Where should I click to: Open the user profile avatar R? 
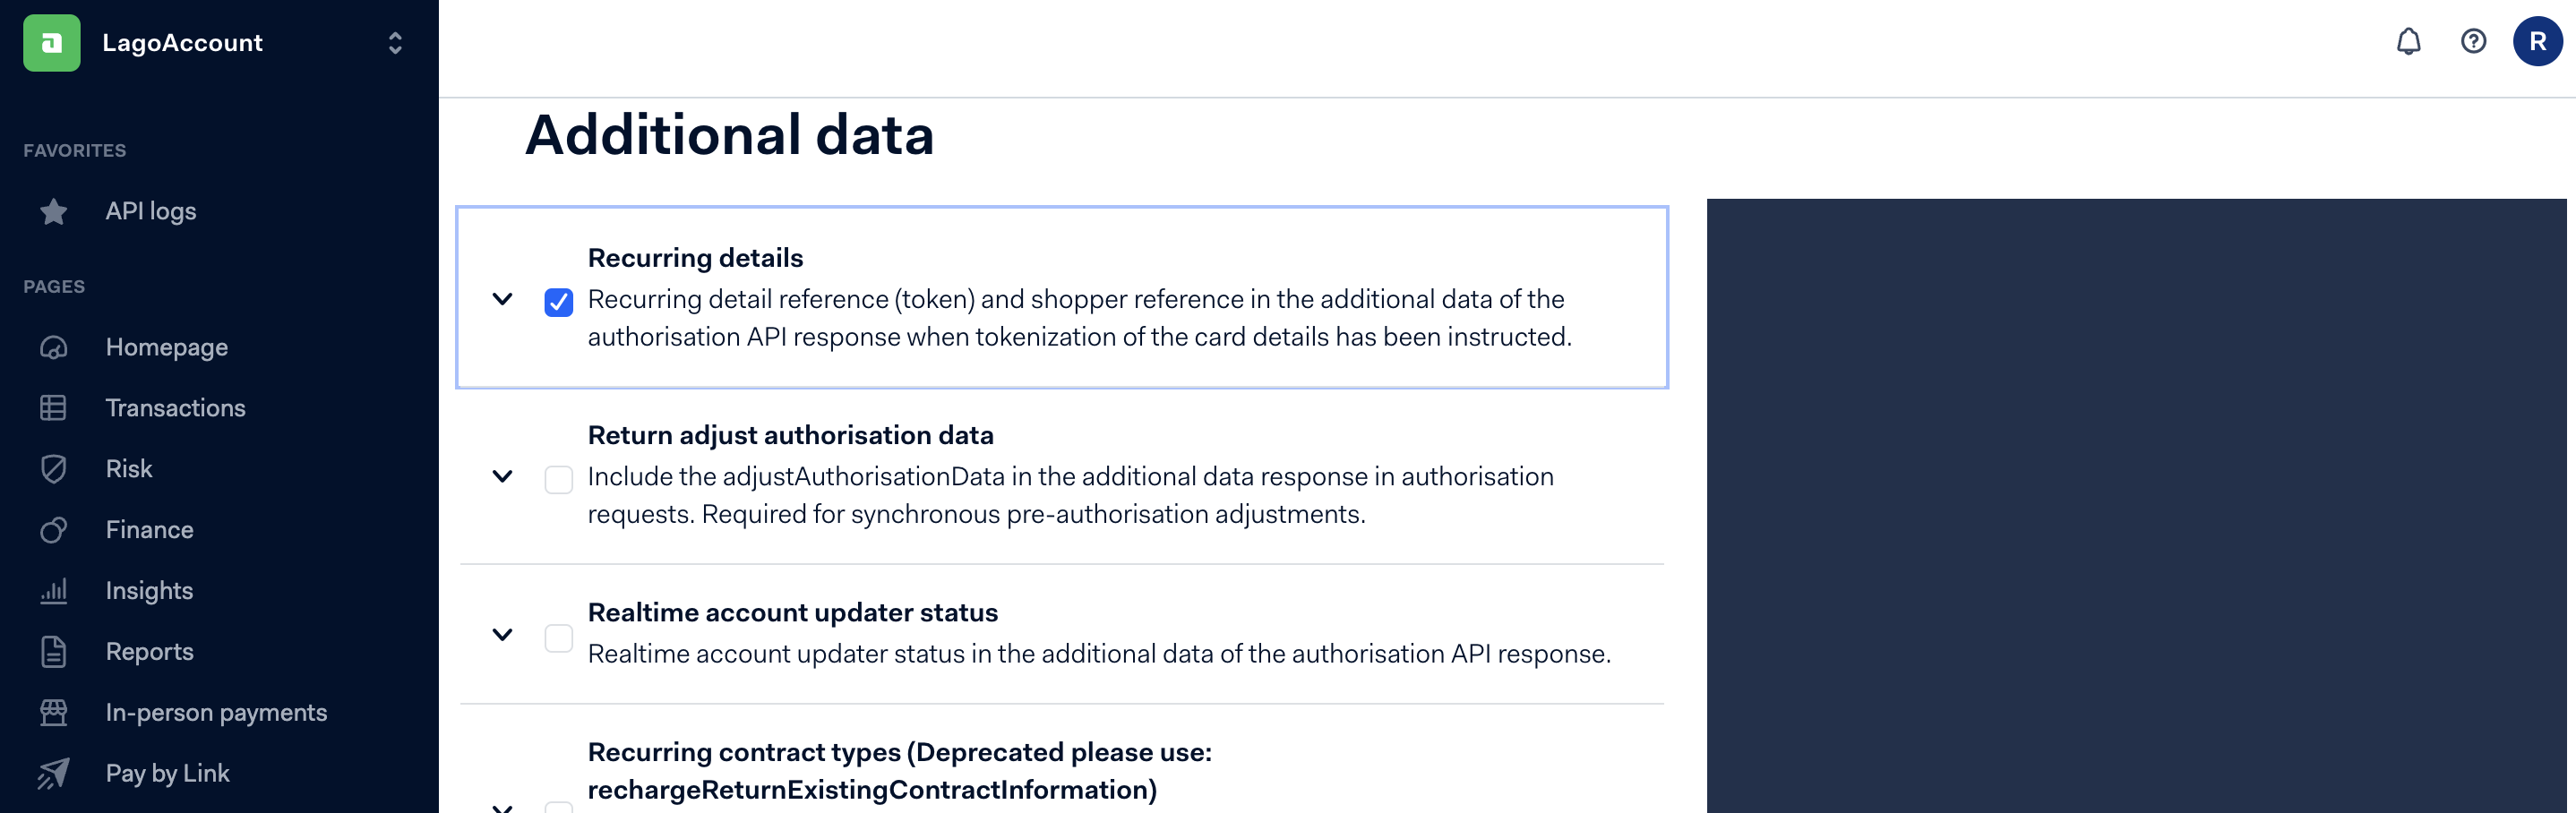pyautogui.click(x=2537, y=42)
